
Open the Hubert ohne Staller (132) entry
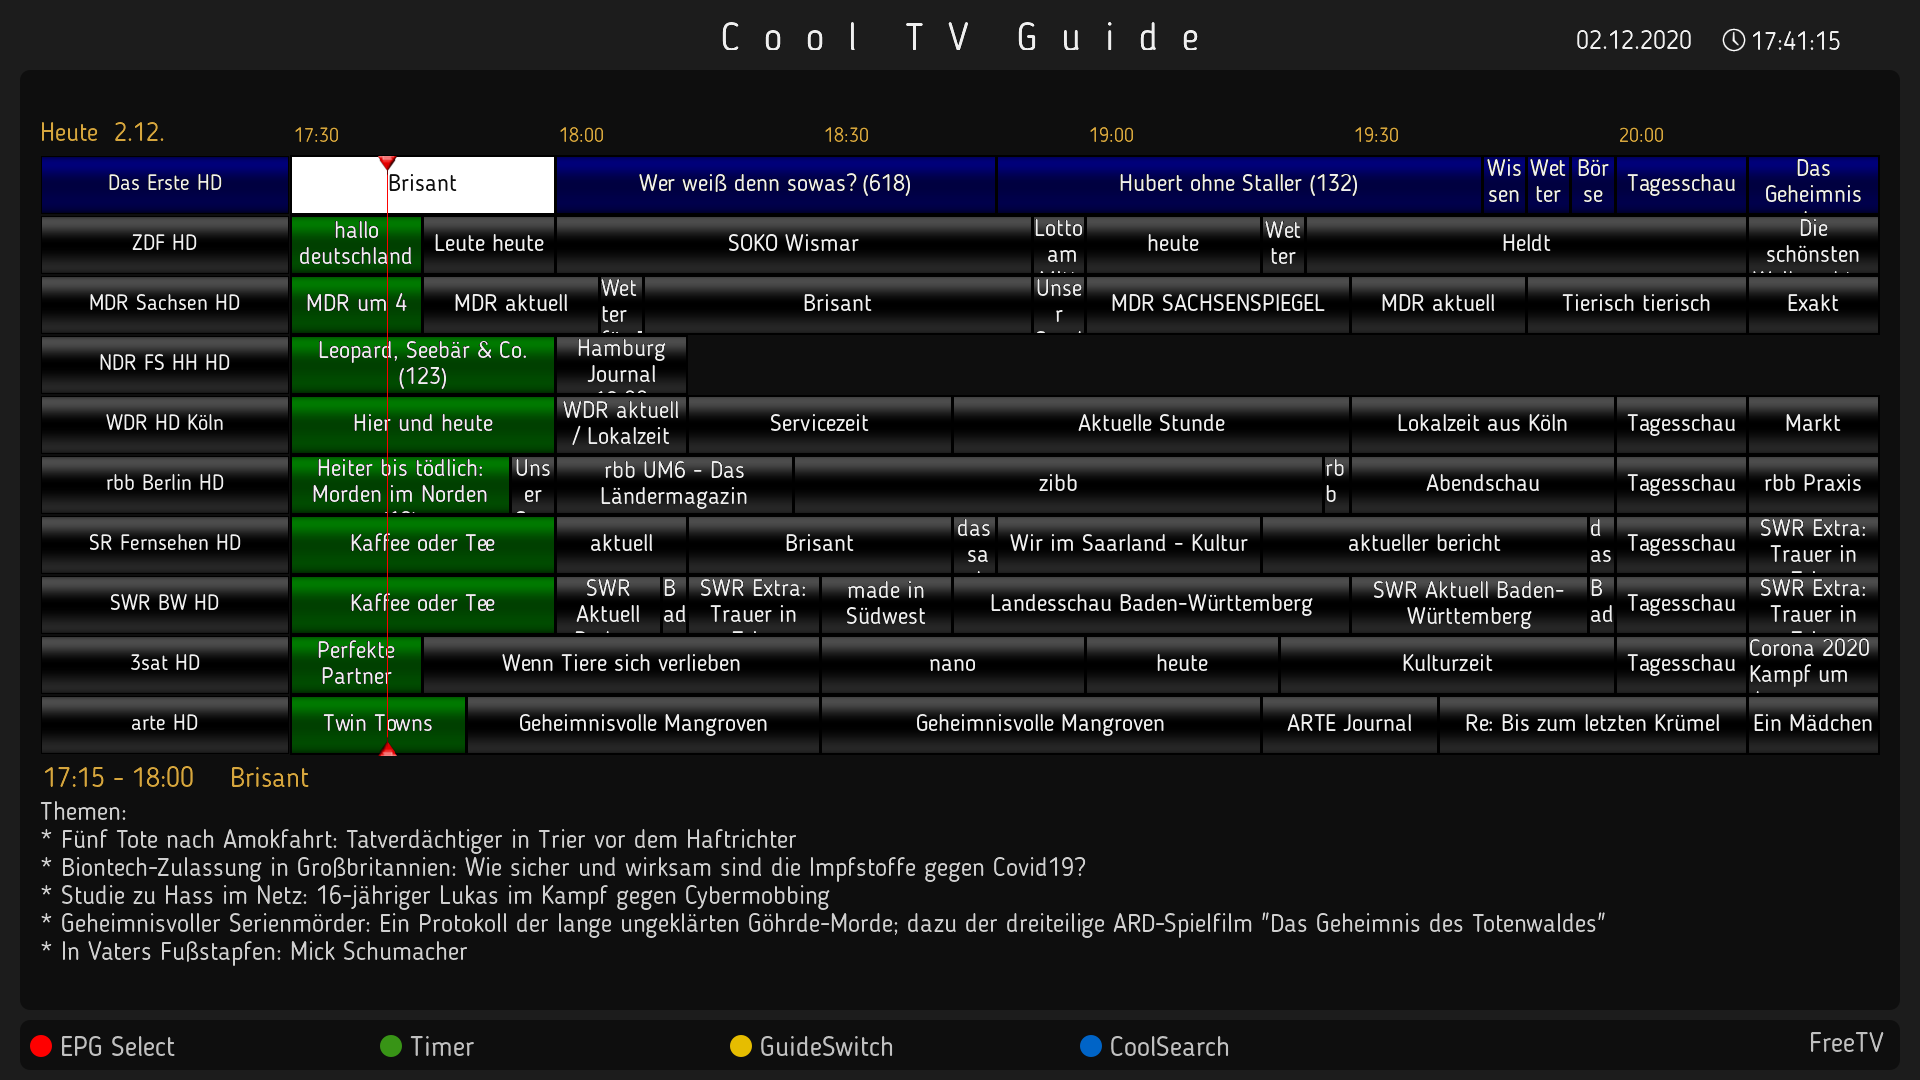click(x=1237, y=184)
